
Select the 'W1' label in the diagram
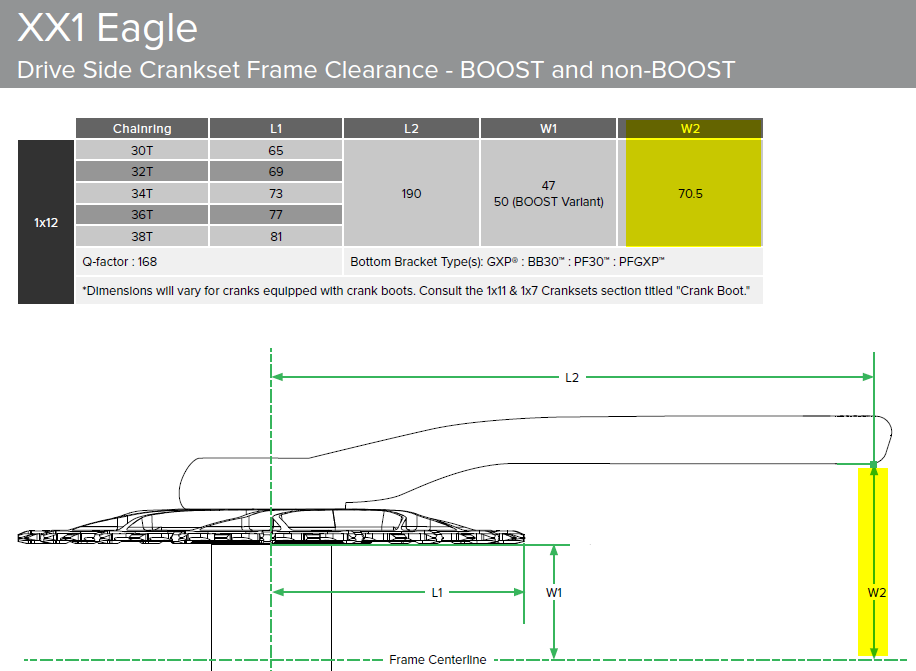pyautogui.click(x=554, y=593)
